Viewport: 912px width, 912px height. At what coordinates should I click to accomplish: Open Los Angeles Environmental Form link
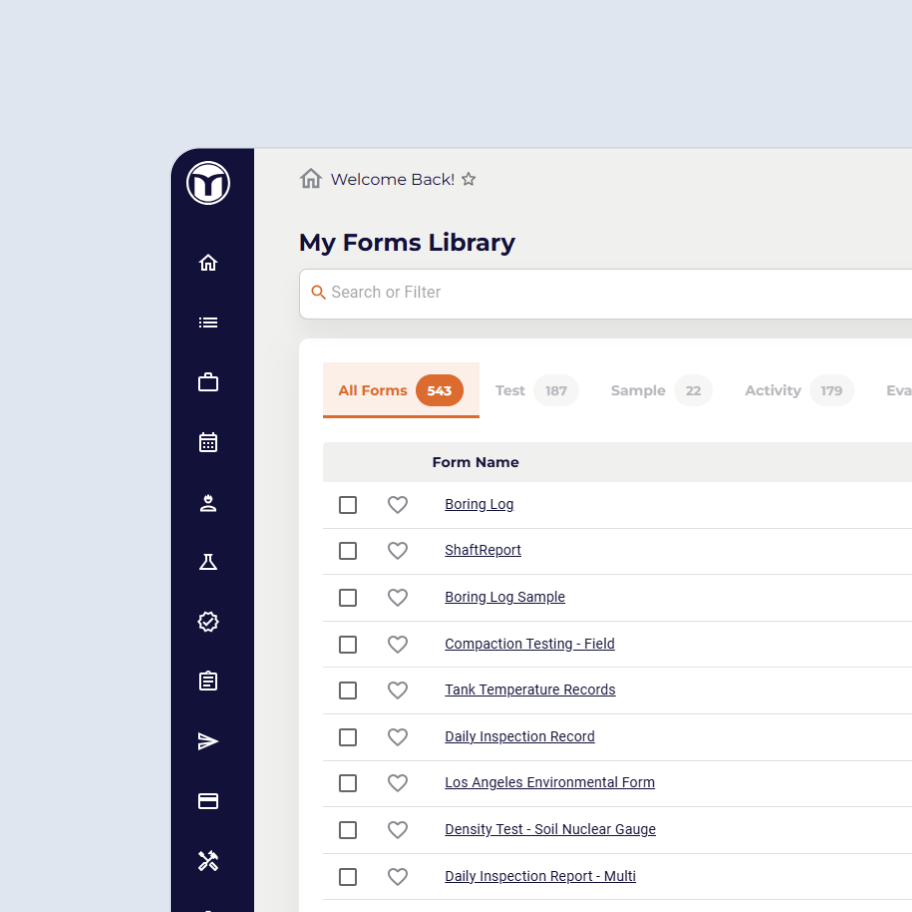(549, 783)
